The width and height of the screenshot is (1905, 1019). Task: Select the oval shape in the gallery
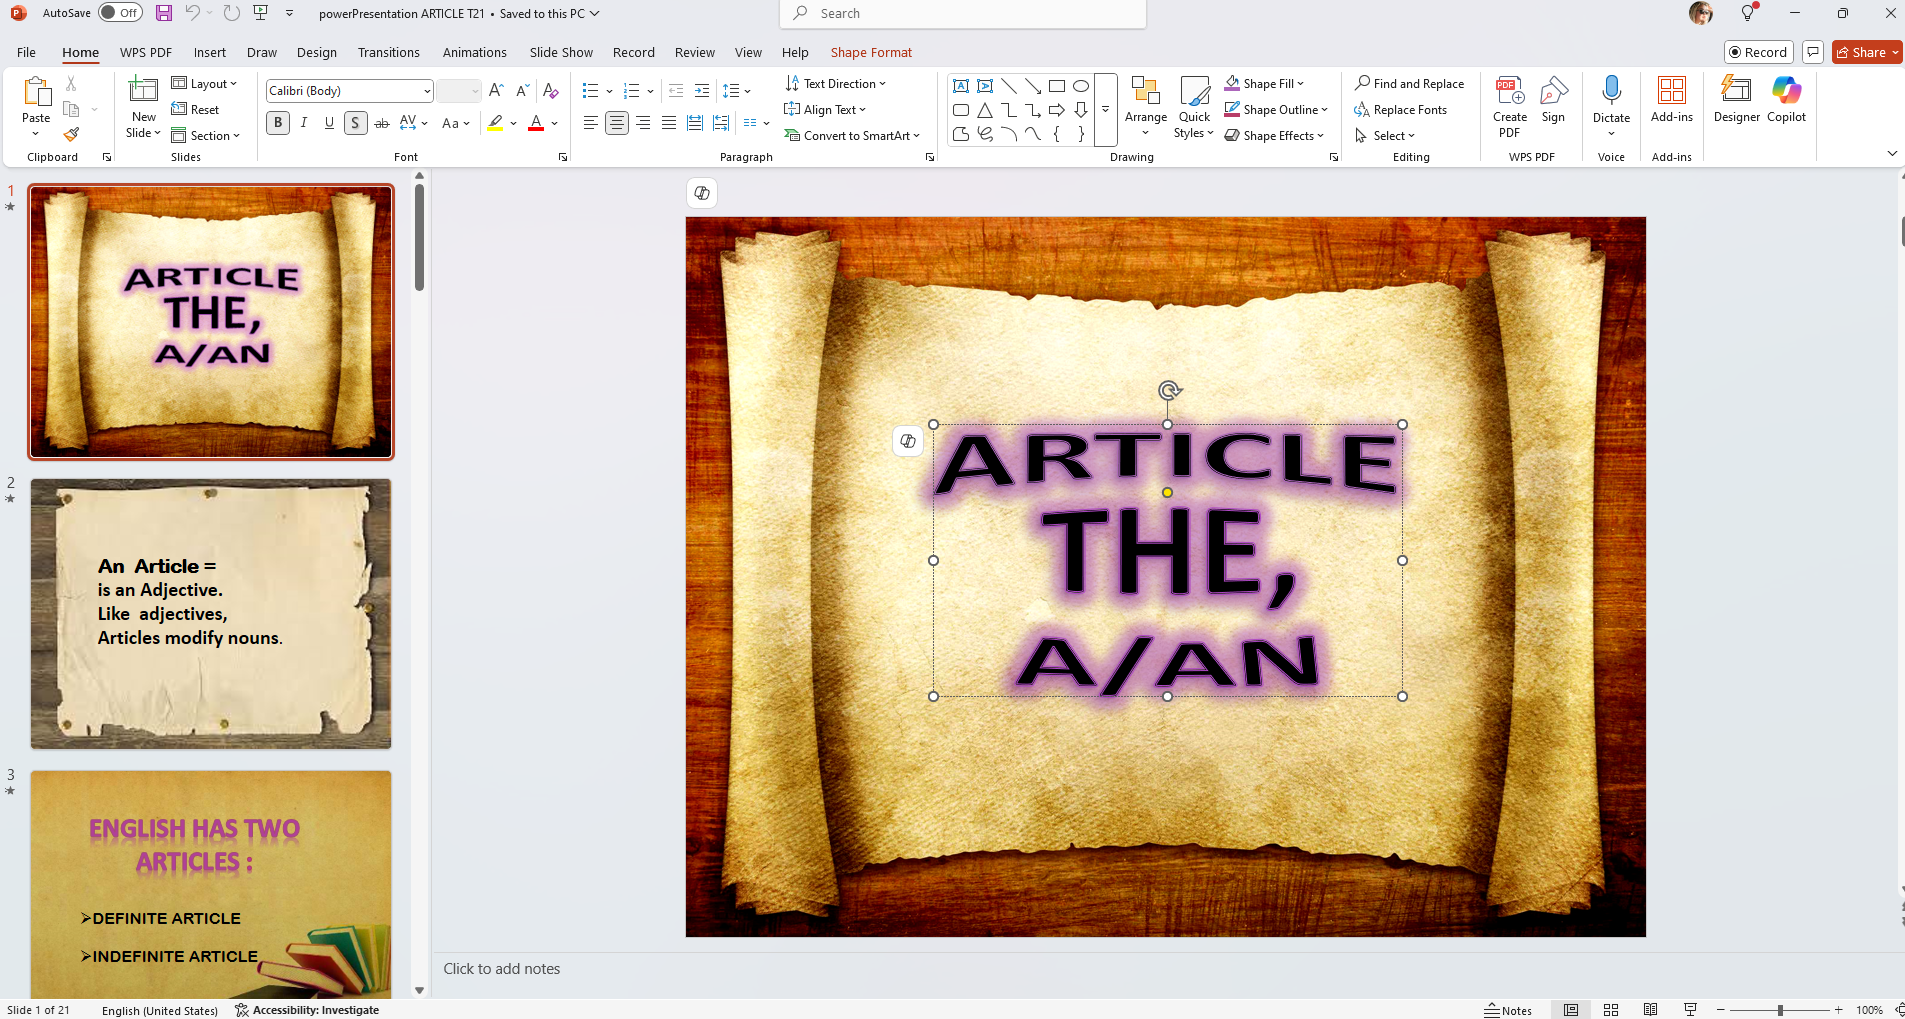pos(1081,86)
